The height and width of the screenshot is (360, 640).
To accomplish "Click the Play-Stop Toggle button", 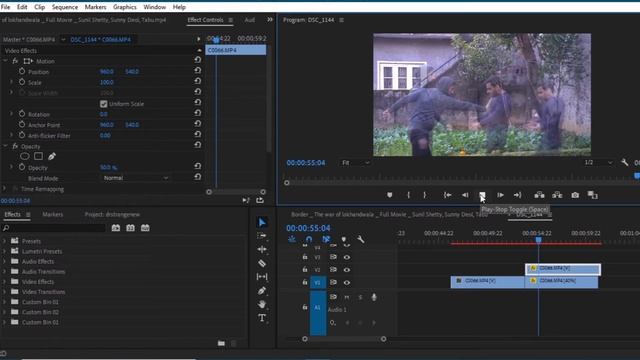I will (x=482, y=195).
